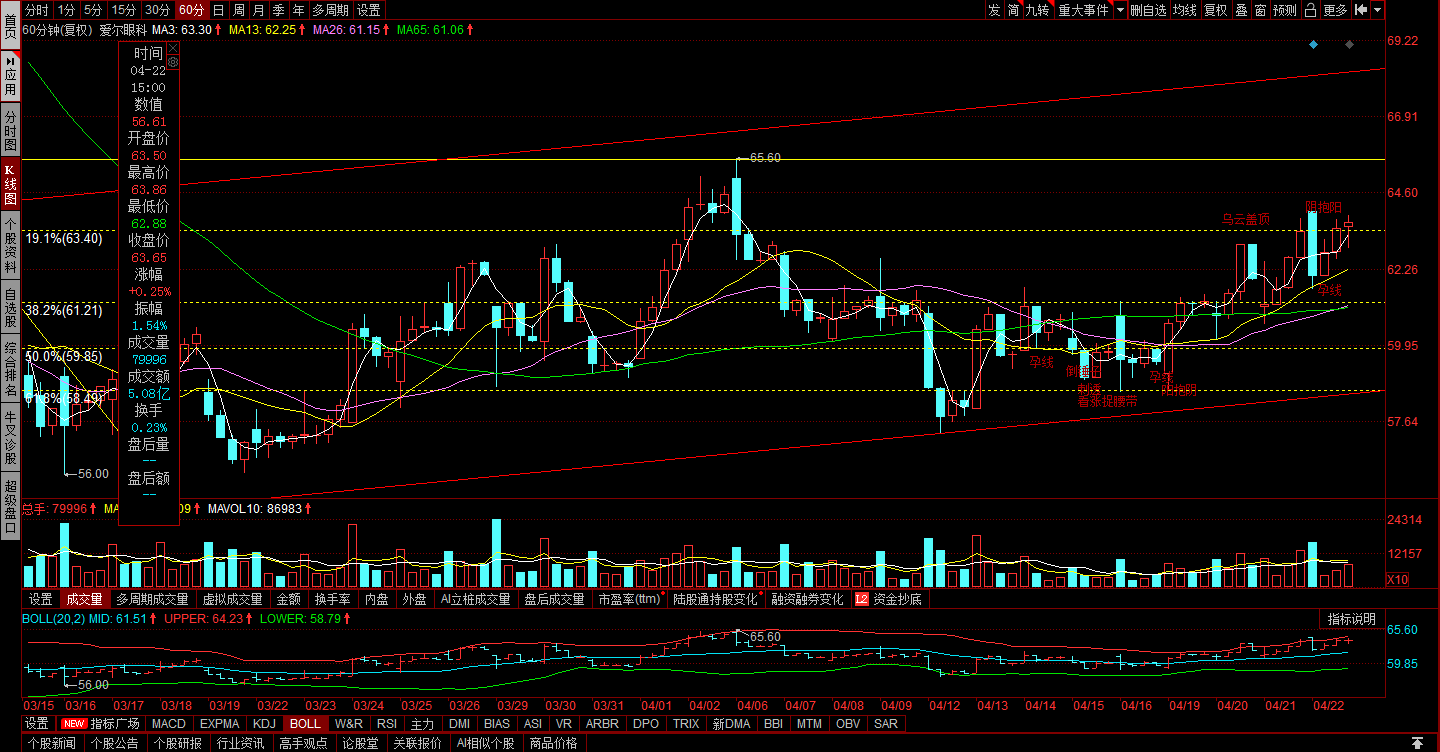Open the 多周期 multi-period selector
1440x752 pixels.
tap(330, 10)
